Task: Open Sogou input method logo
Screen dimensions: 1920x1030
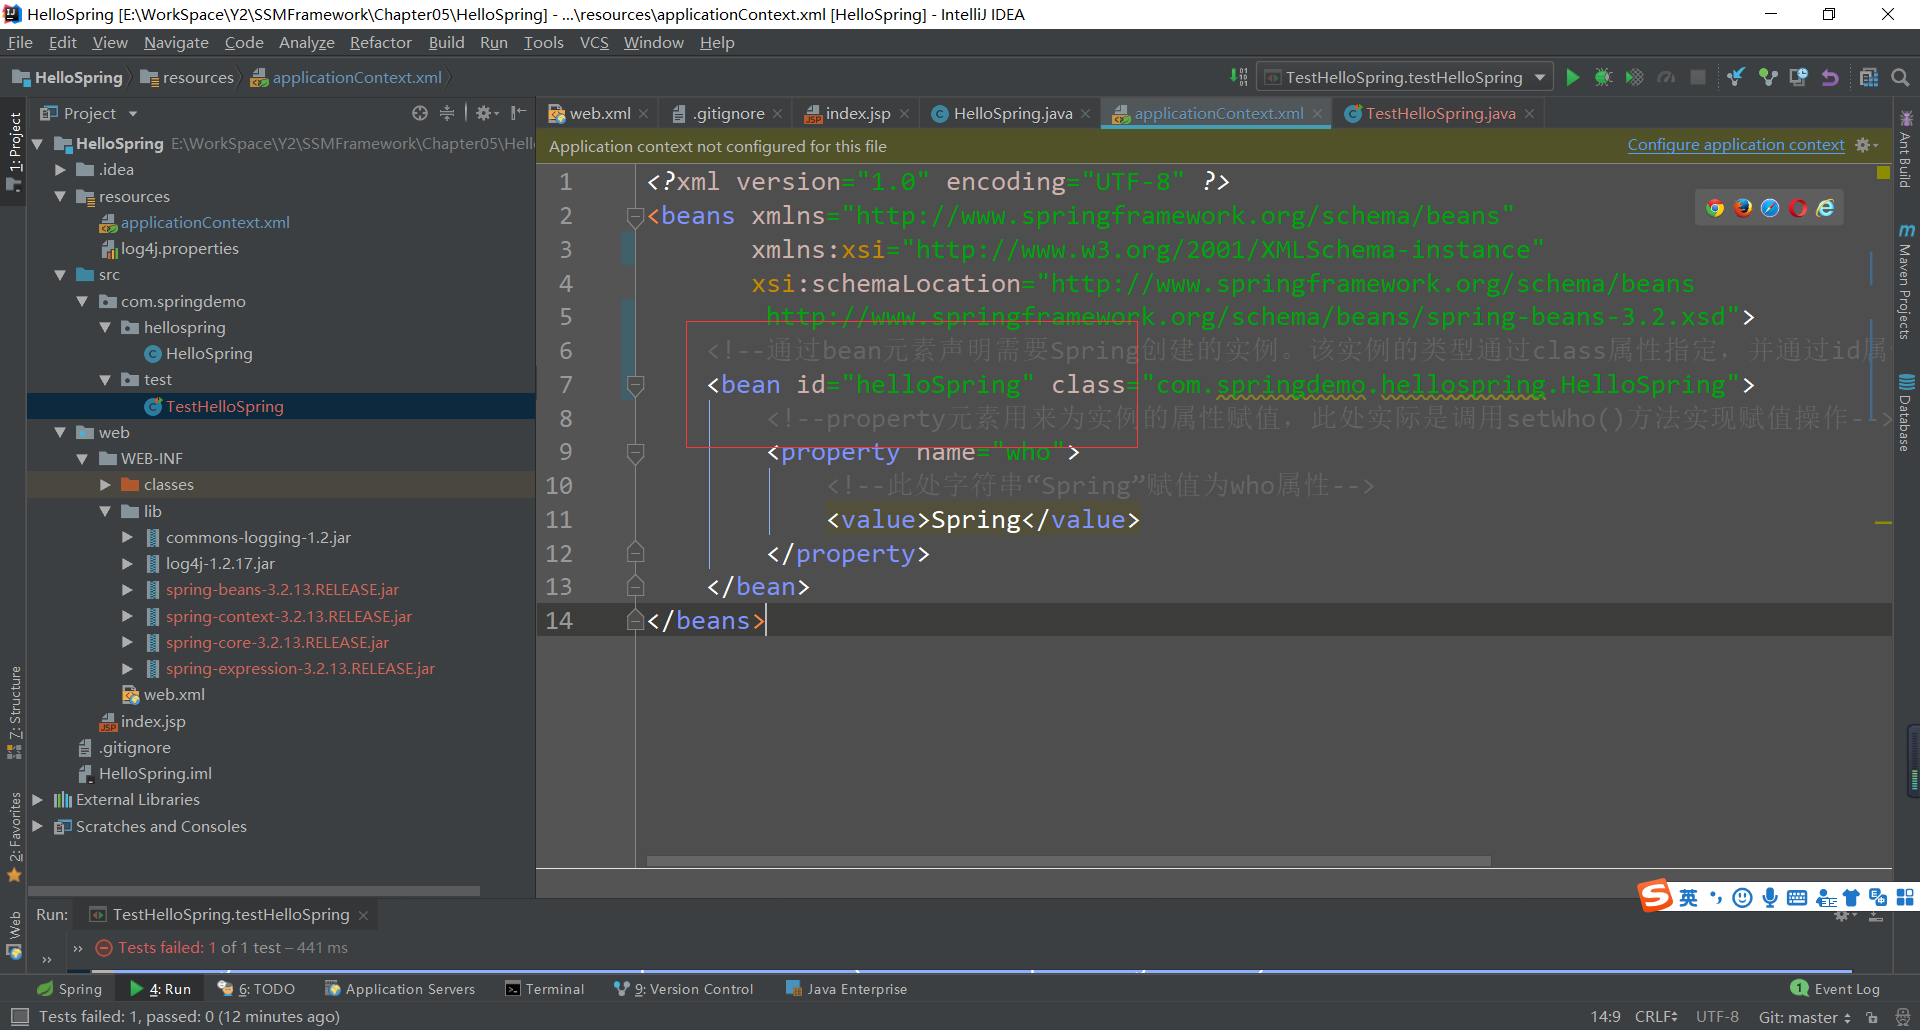Action: 1655,895
